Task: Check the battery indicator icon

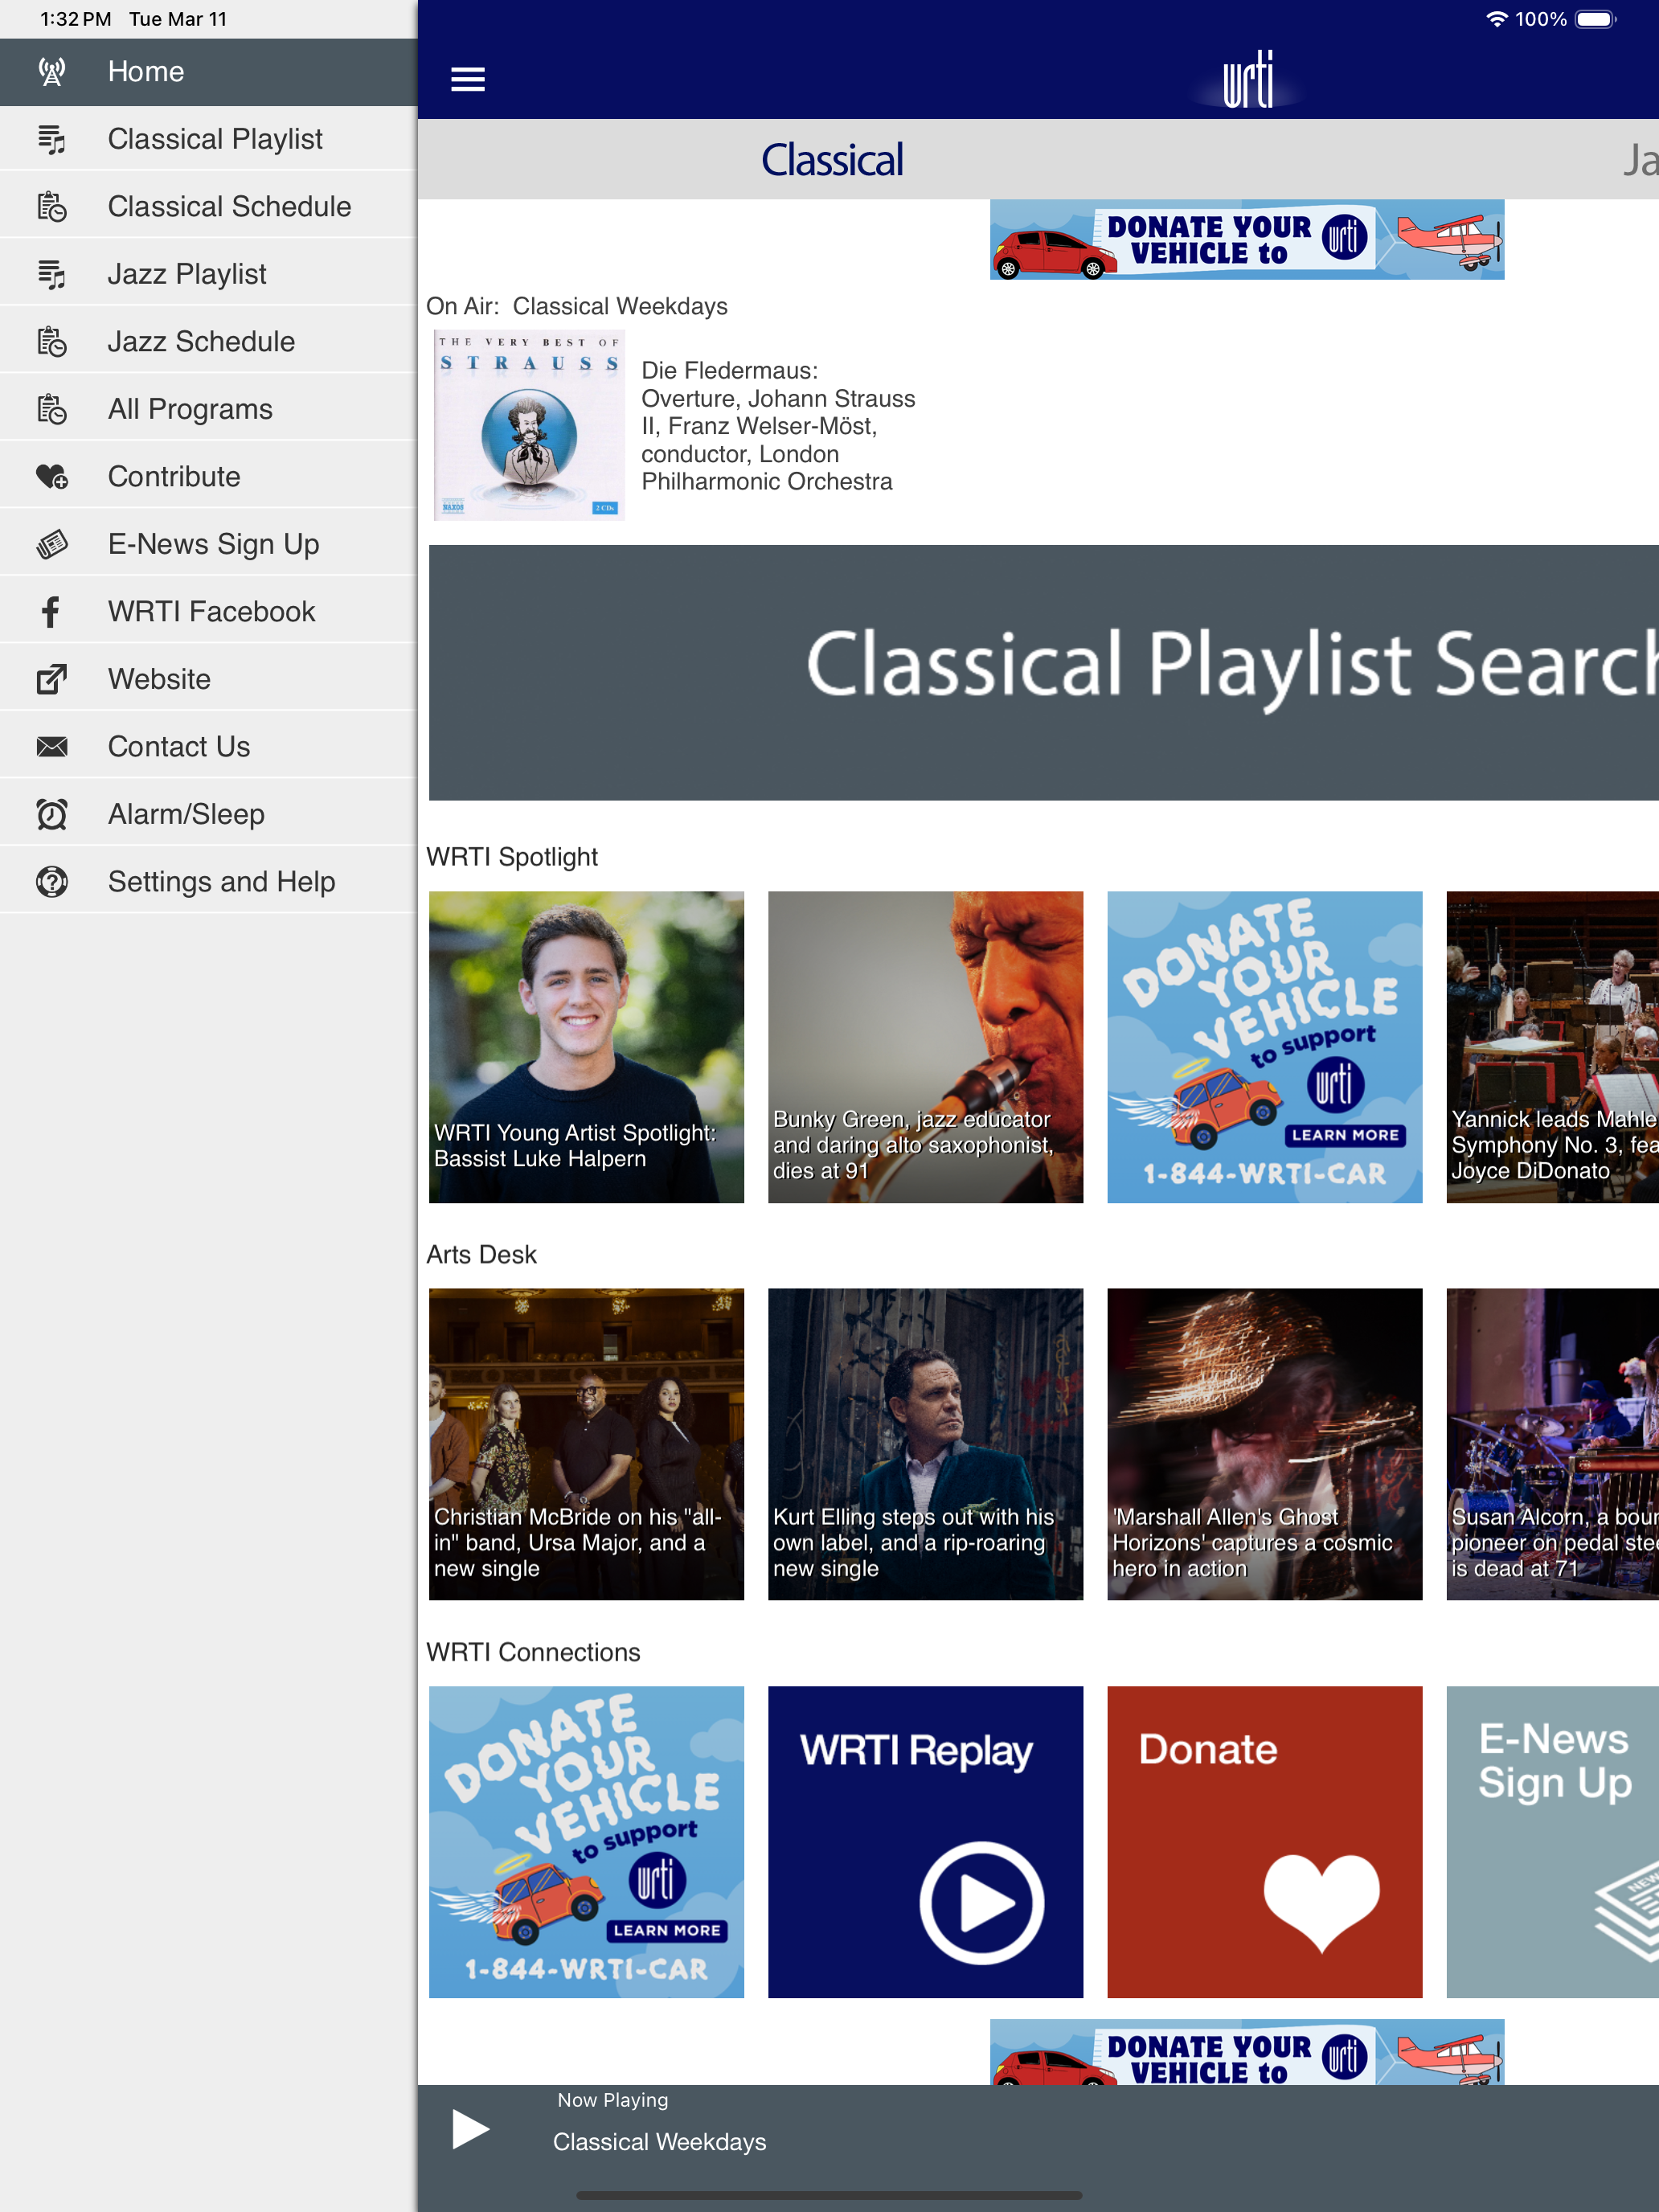Action: pyautogui.click(x=1596, y=19)
